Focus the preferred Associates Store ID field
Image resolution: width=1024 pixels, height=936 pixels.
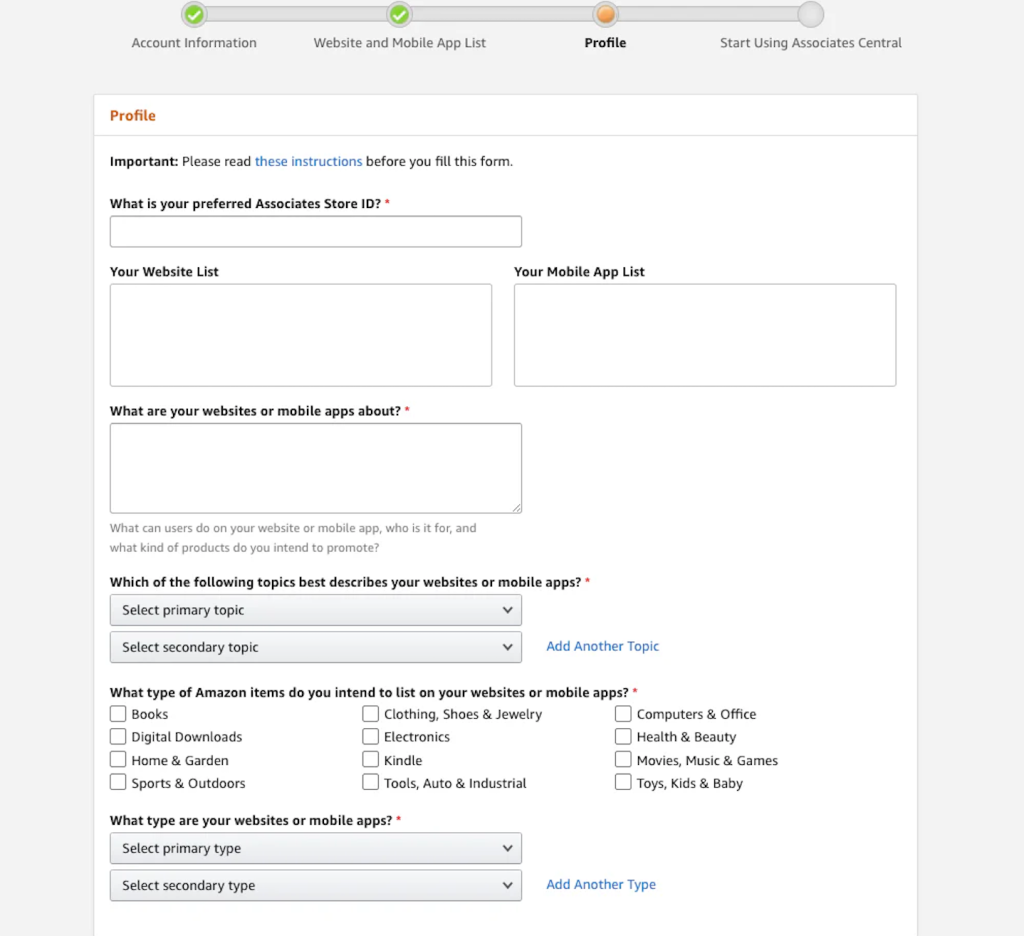coord(315,231)
